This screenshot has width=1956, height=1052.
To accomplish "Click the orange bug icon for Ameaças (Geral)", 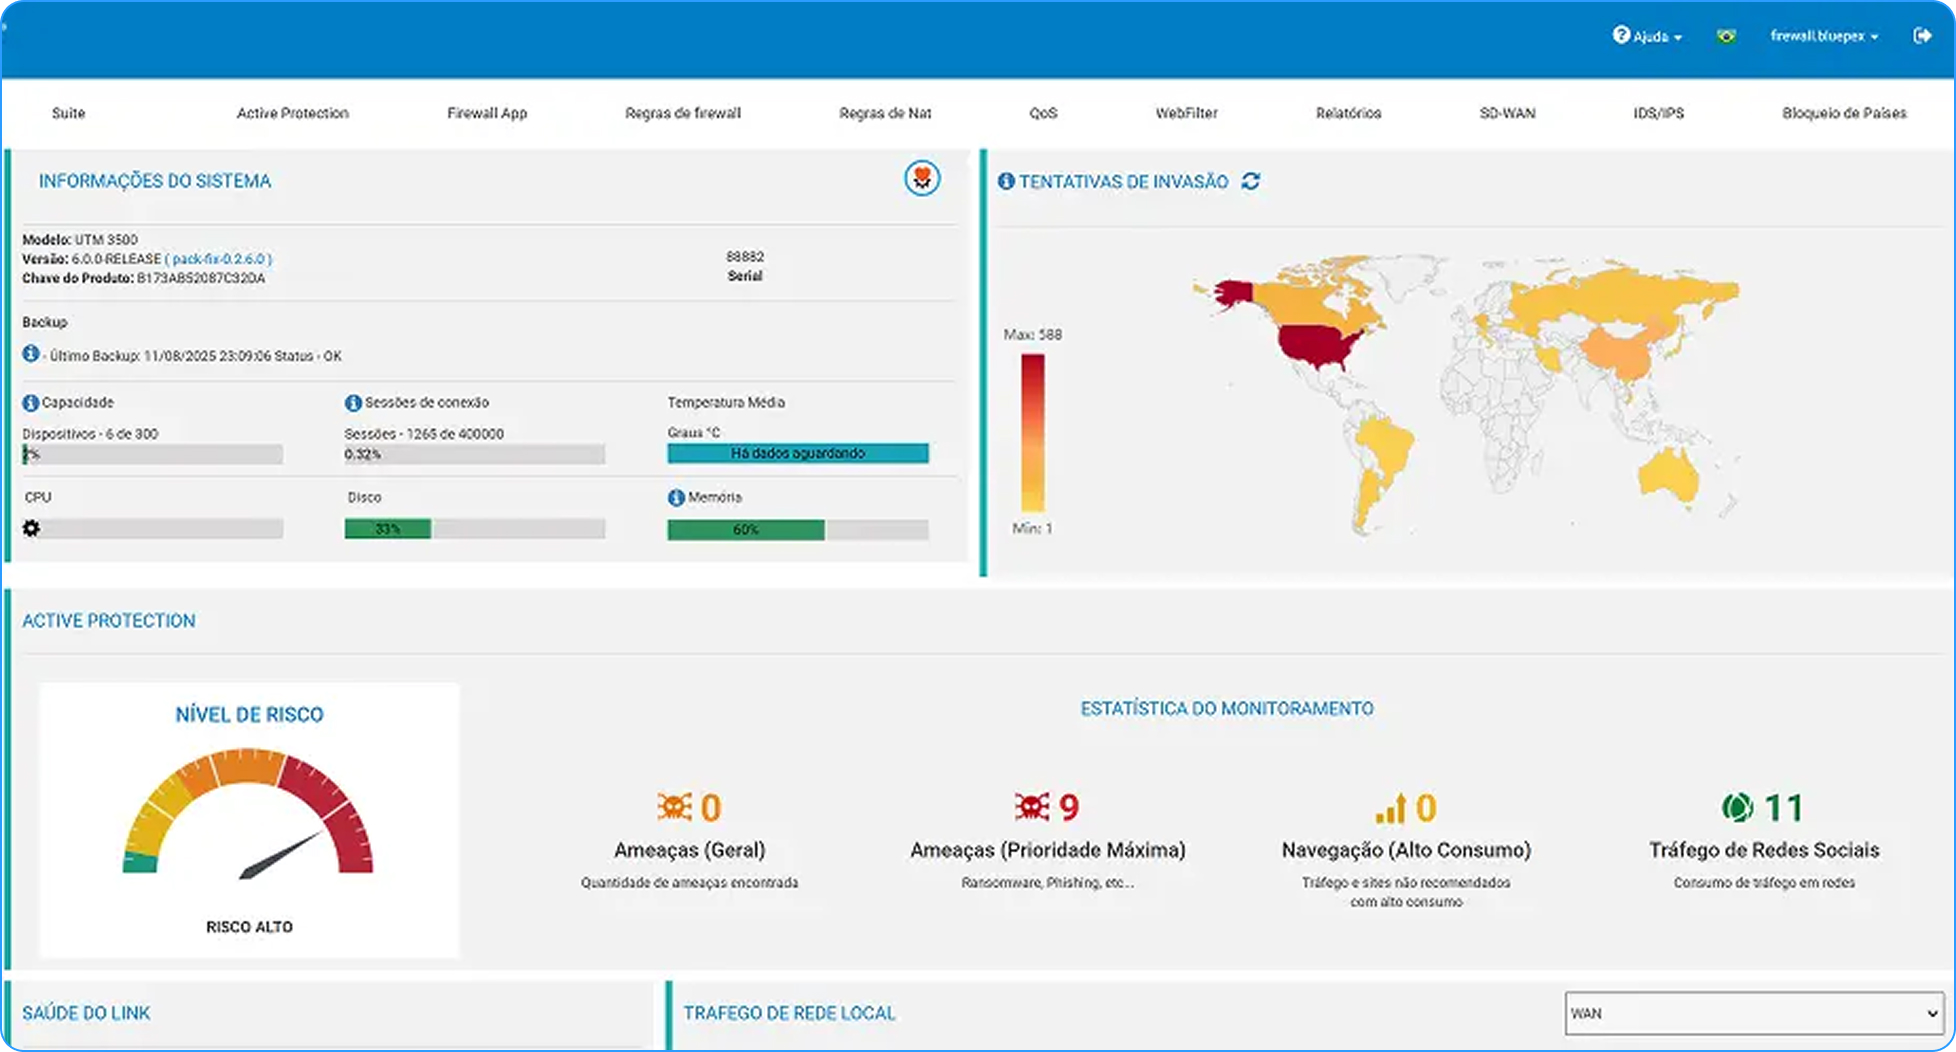I will [x=675, y=807].
